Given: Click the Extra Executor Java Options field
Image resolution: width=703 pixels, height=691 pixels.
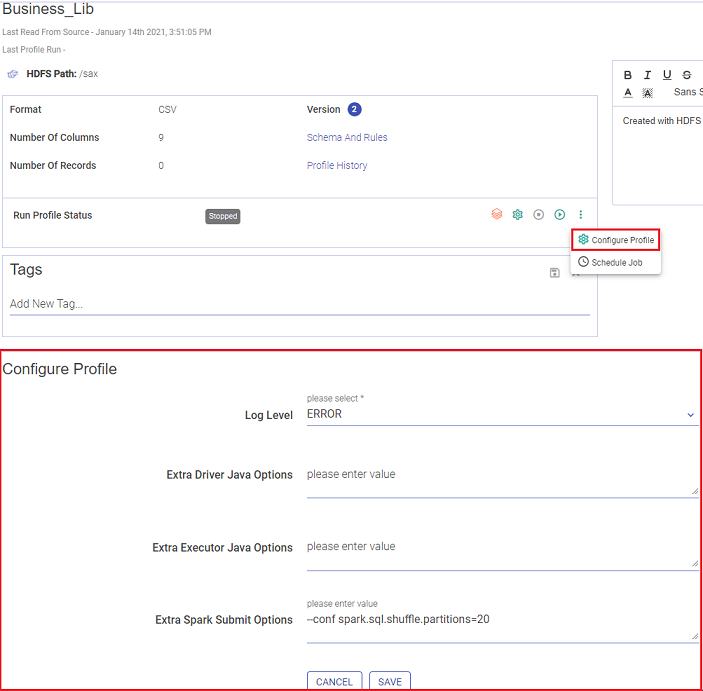Looking at the screenshot, I should pos(503,553).
